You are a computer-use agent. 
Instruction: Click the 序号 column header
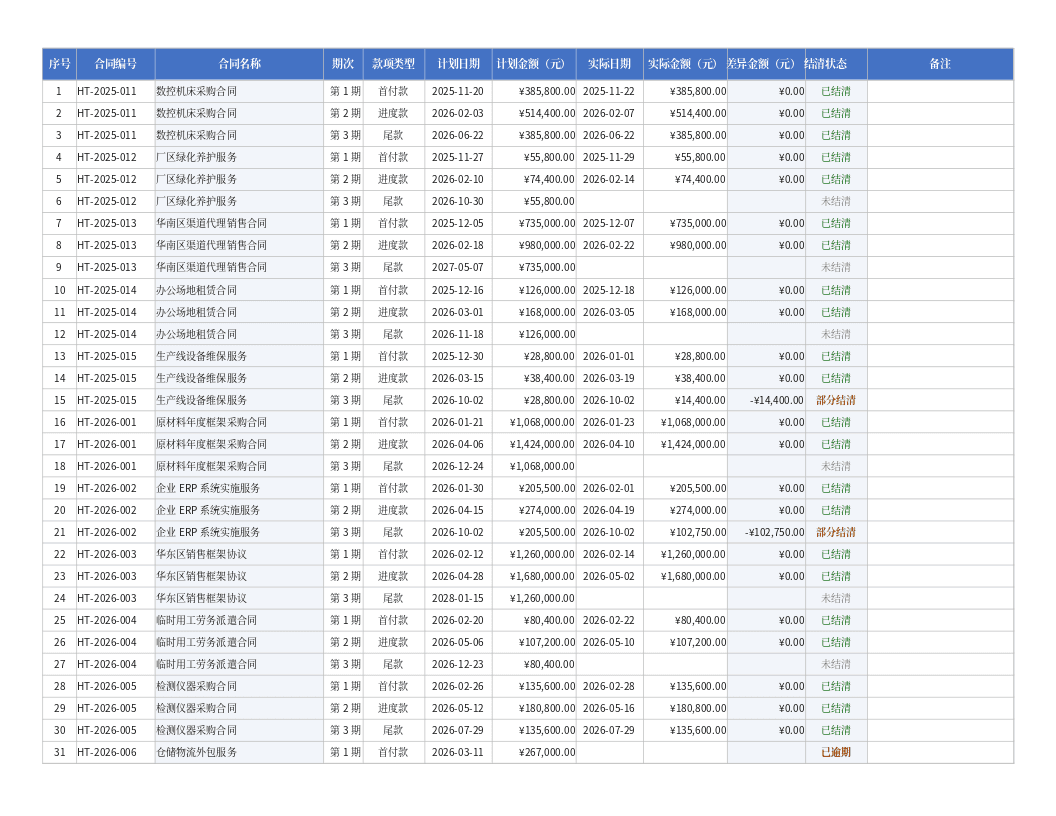[x=59, y=64]
